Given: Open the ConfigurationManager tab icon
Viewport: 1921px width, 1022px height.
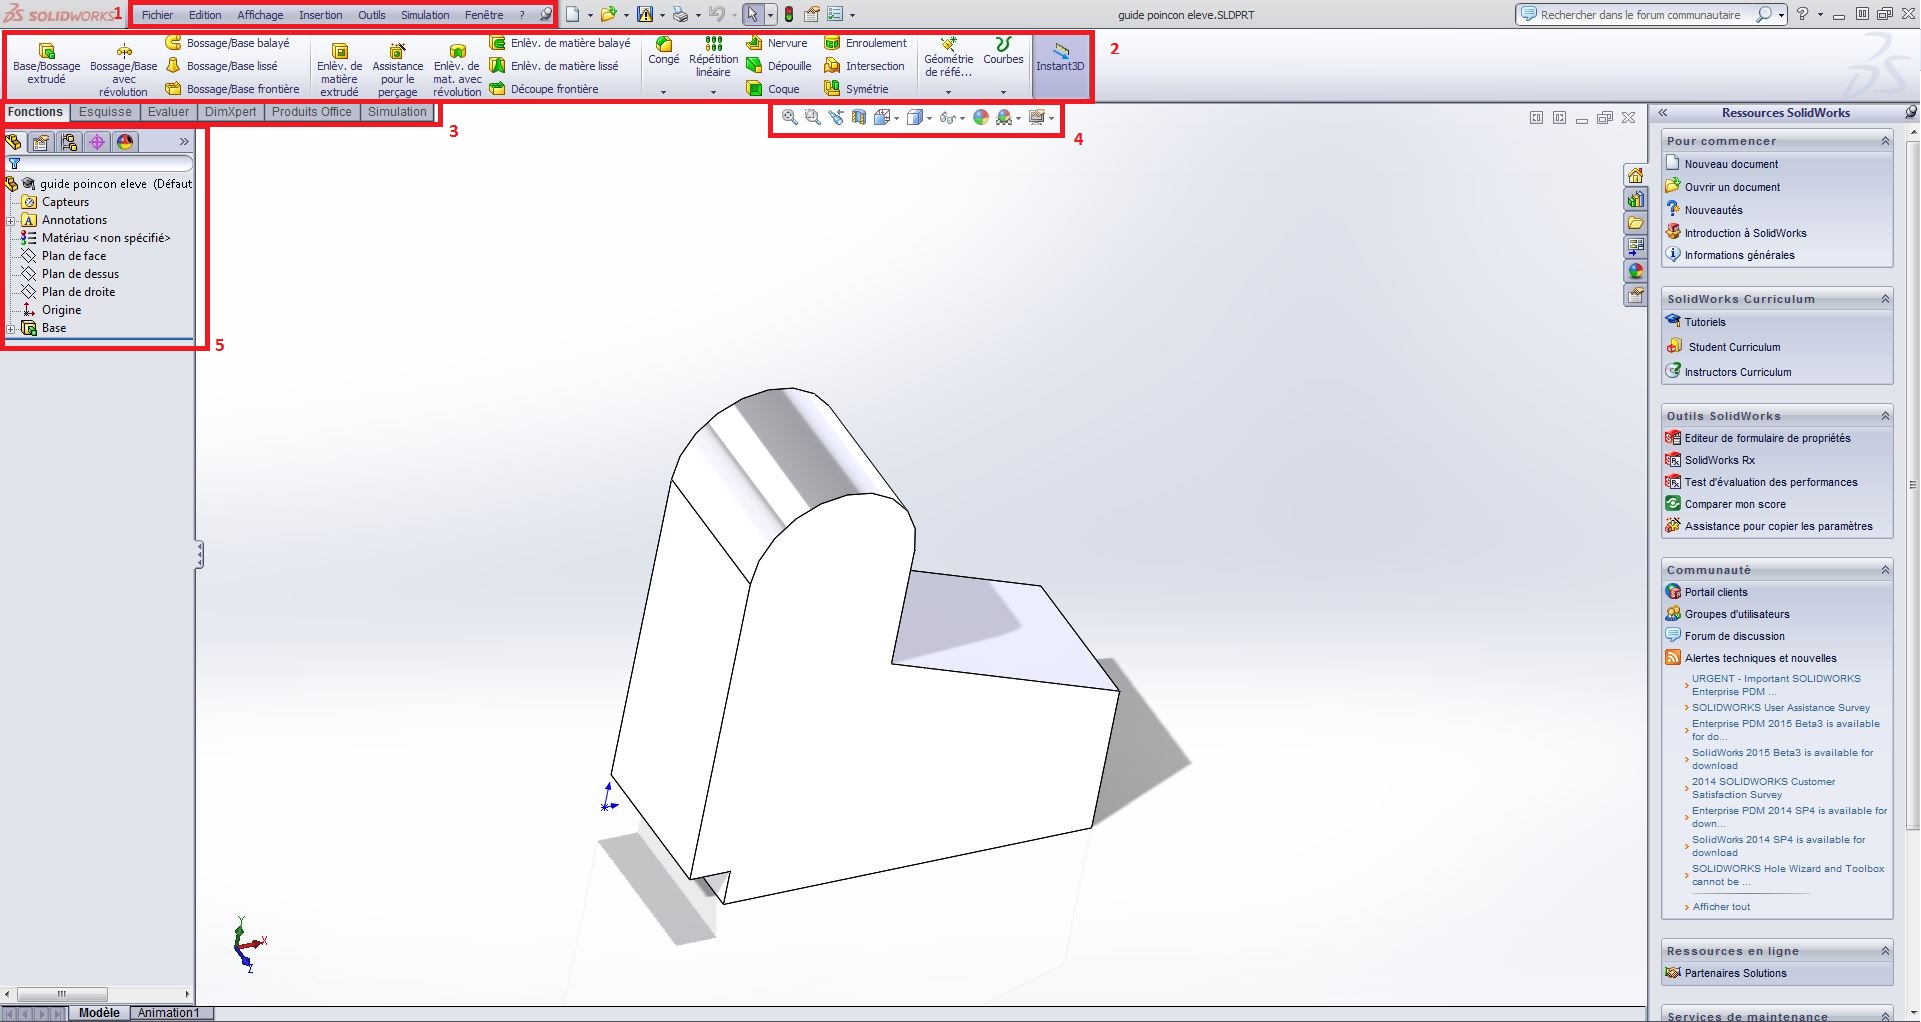Looking at the screenshot, I should (69, 142).
